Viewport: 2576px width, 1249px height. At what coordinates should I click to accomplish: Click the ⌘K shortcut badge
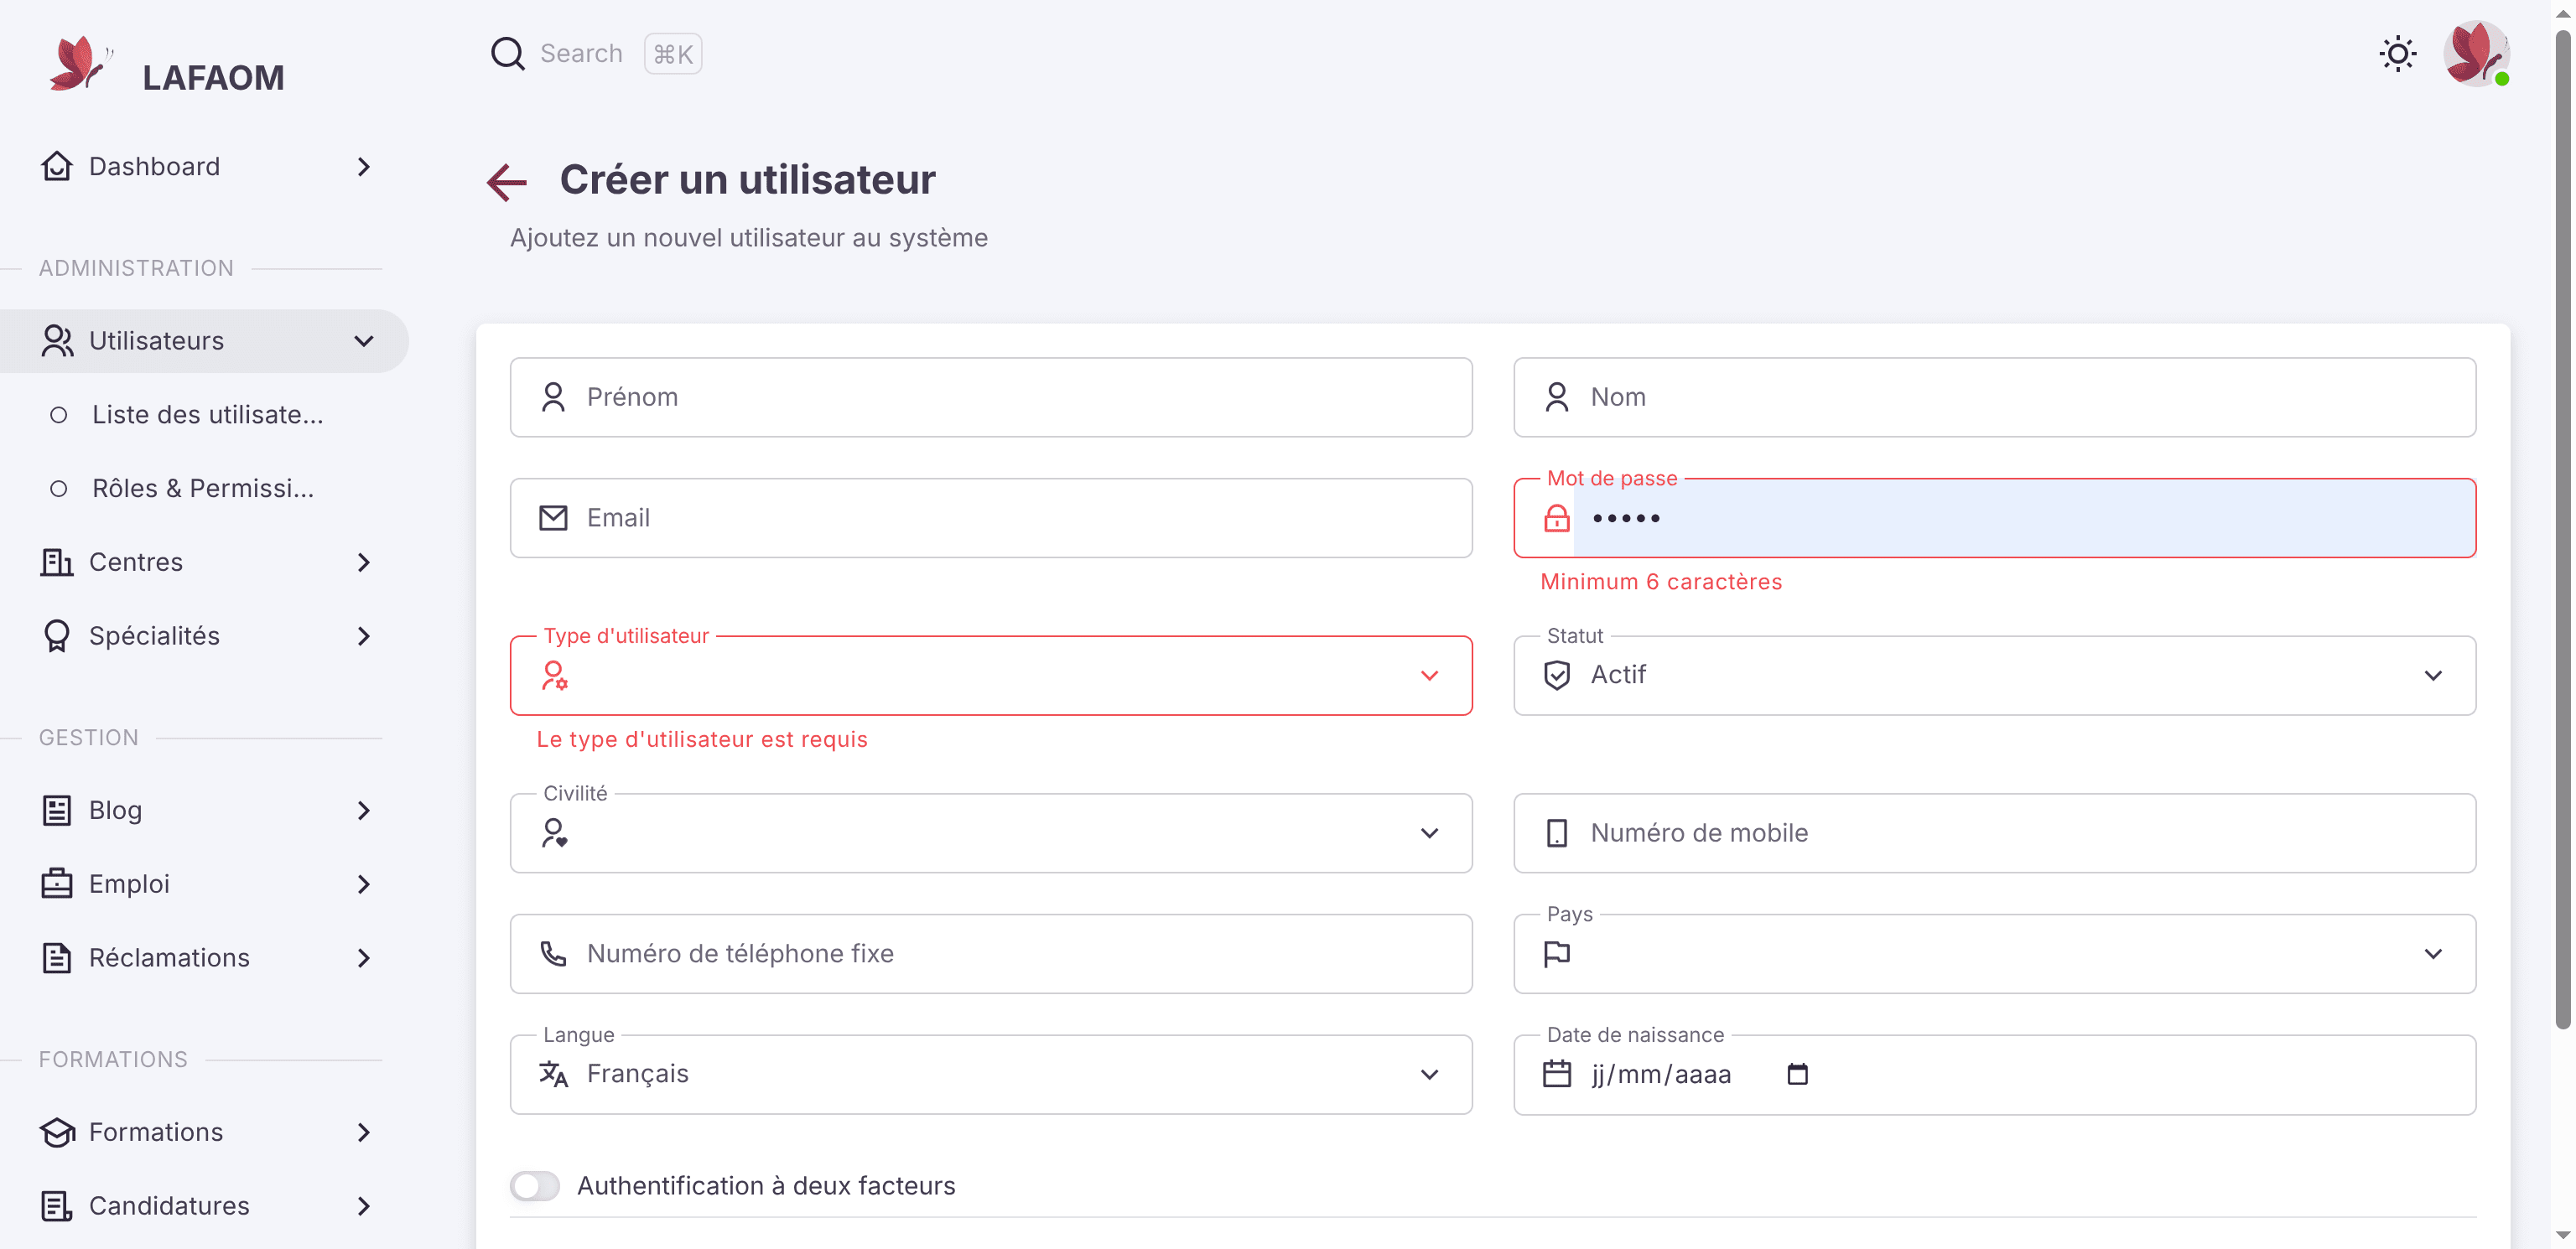[673, 54]
